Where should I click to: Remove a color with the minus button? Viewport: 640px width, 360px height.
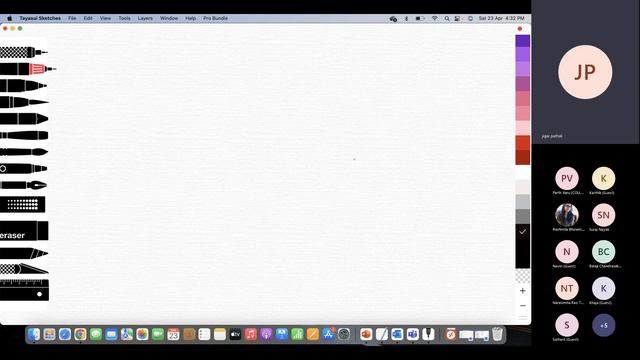click(x=522, y=306)
